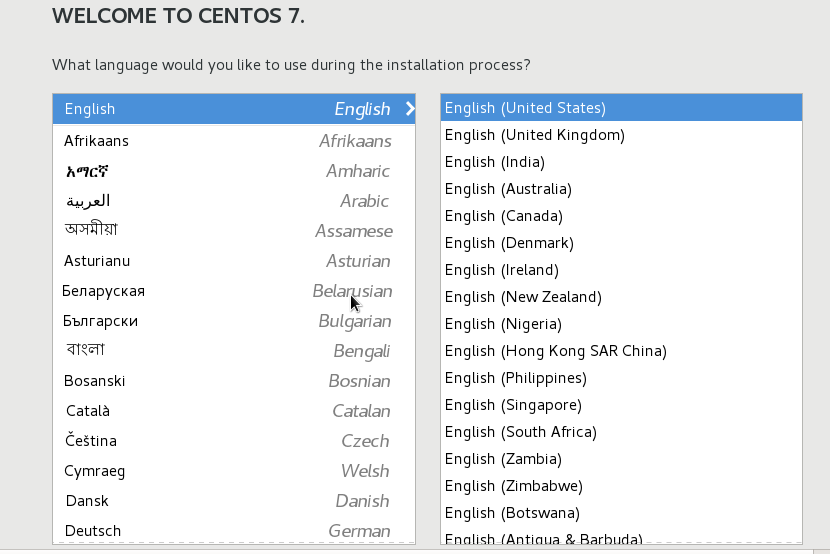Select the Bulgarian language row
Image resolution: width=830 pixels, height=554 pixels.
(x=234, y=321)
